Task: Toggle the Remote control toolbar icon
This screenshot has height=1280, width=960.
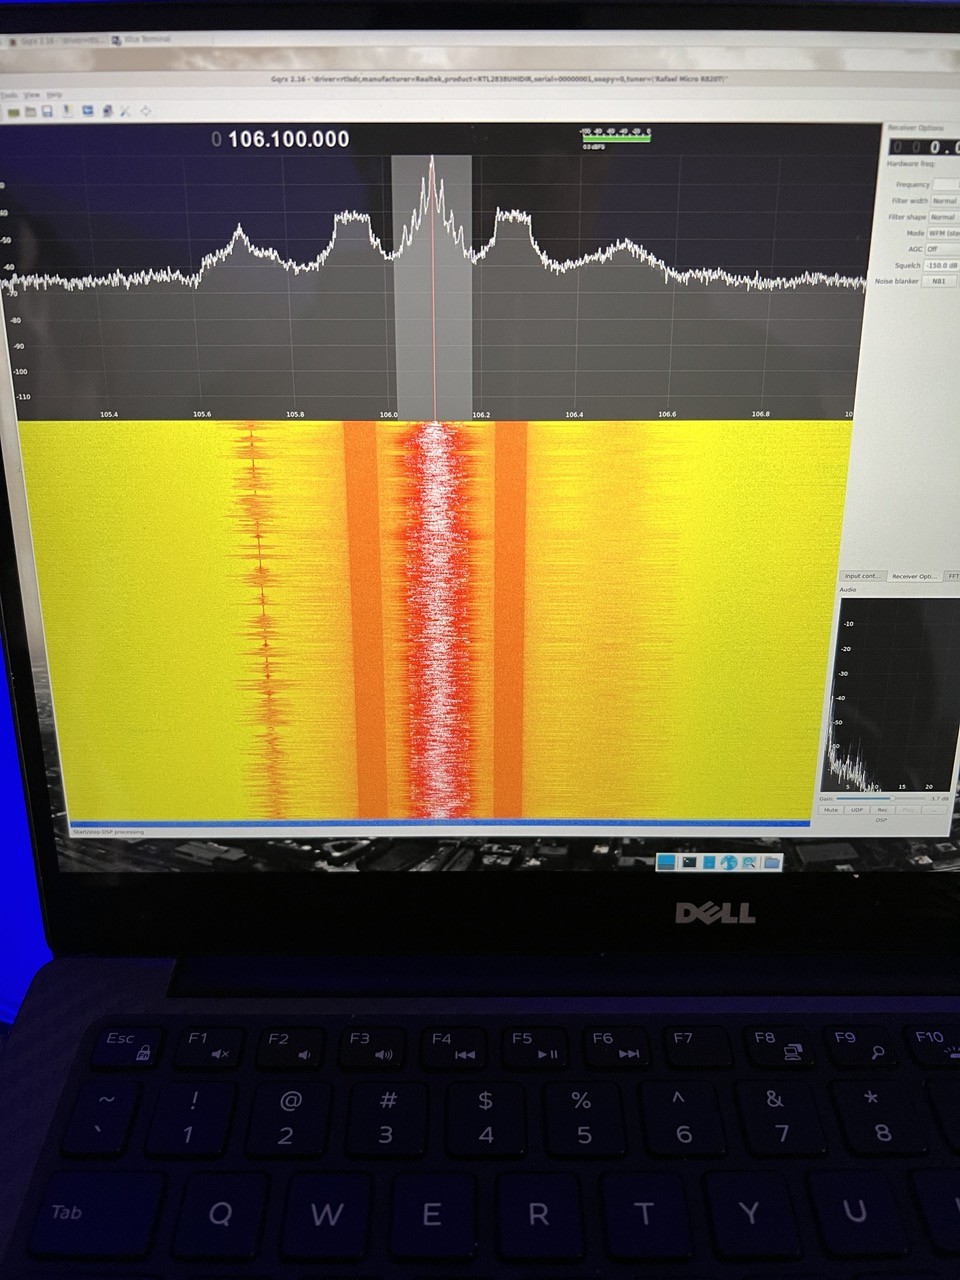Action: click(88, 110)
